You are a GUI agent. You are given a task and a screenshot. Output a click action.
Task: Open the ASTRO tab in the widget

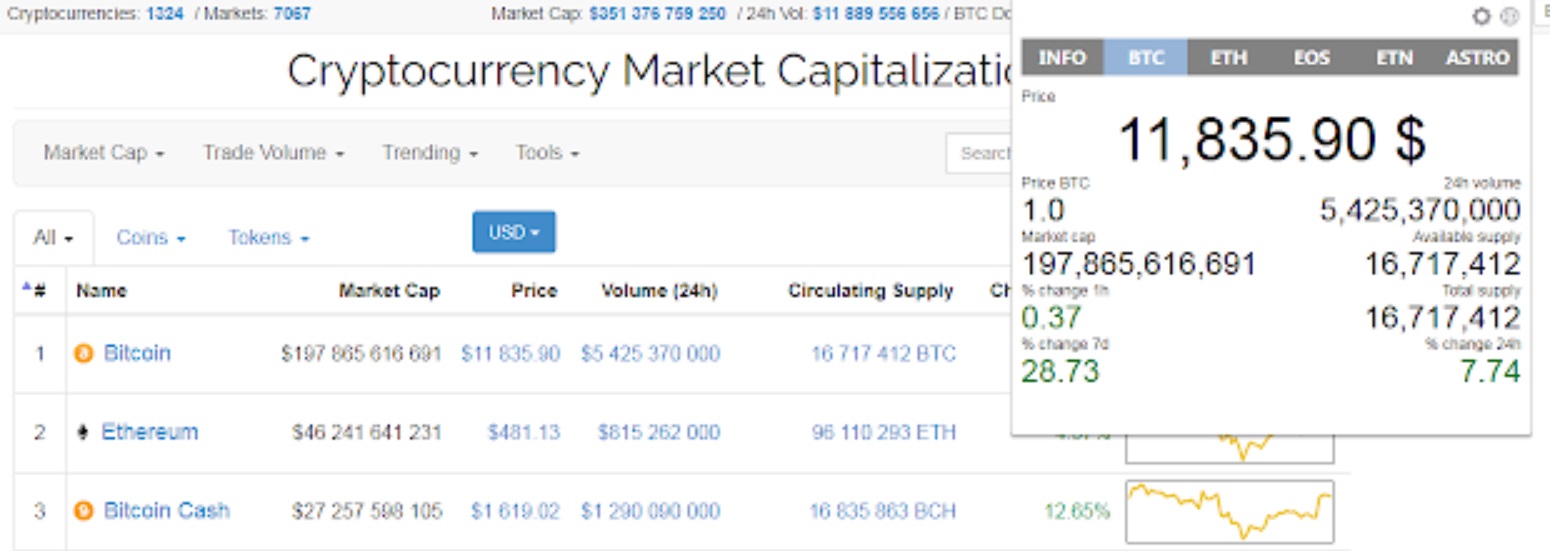[1477, 57]
